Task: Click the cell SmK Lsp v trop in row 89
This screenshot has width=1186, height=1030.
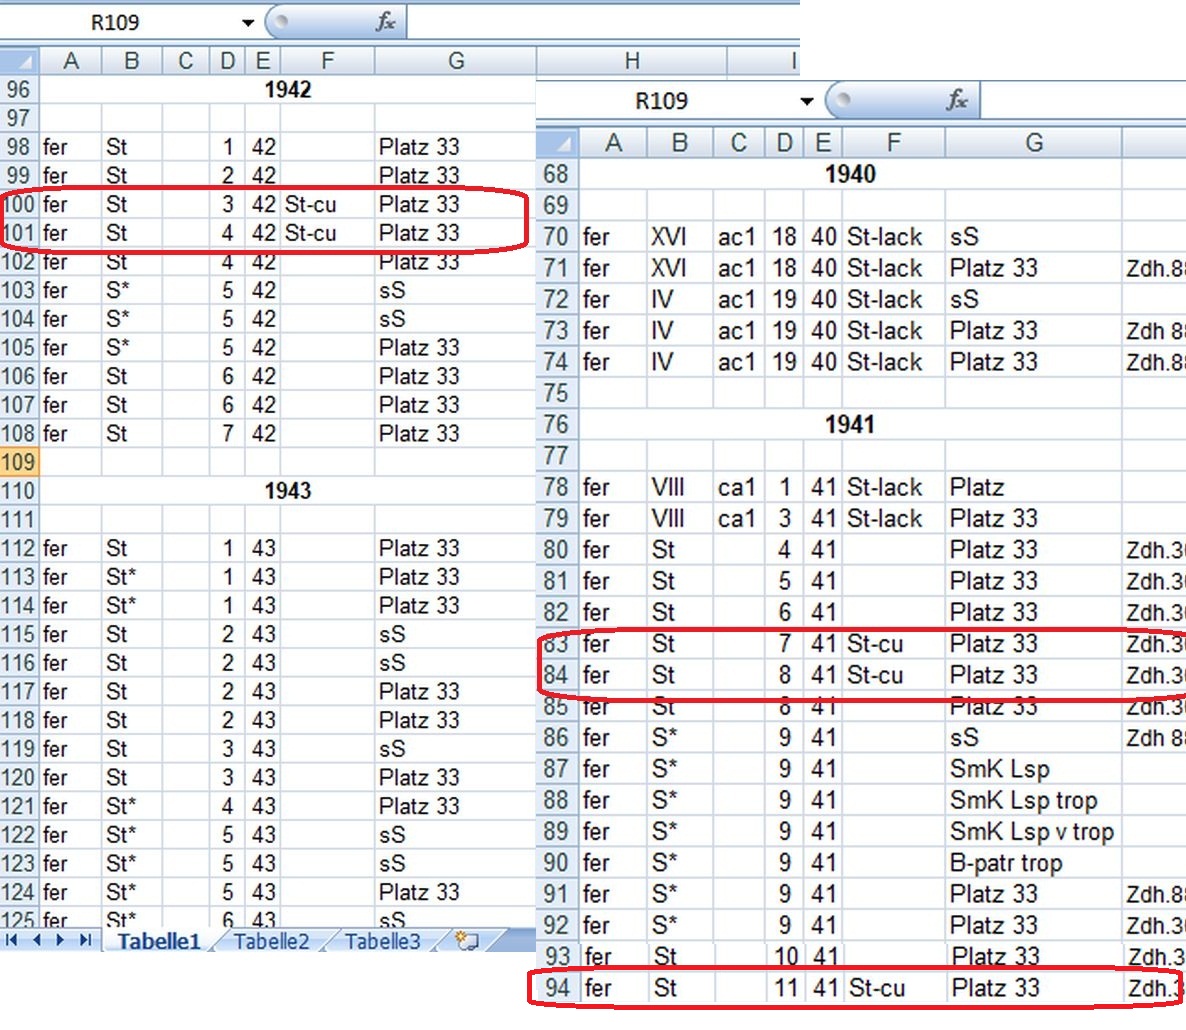Action: pos(1031,832)
